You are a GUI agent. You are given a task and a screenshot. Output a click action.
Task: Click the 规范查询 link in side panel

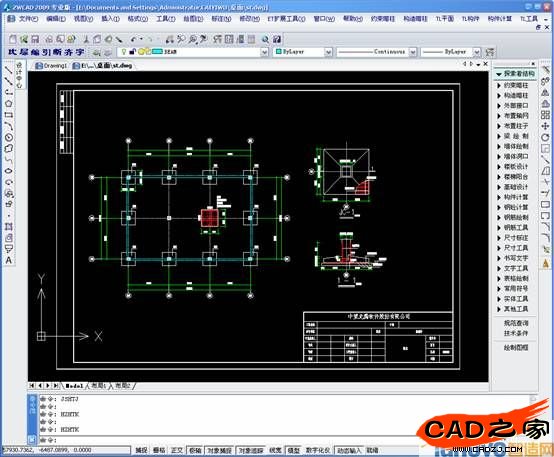[516, 323]
